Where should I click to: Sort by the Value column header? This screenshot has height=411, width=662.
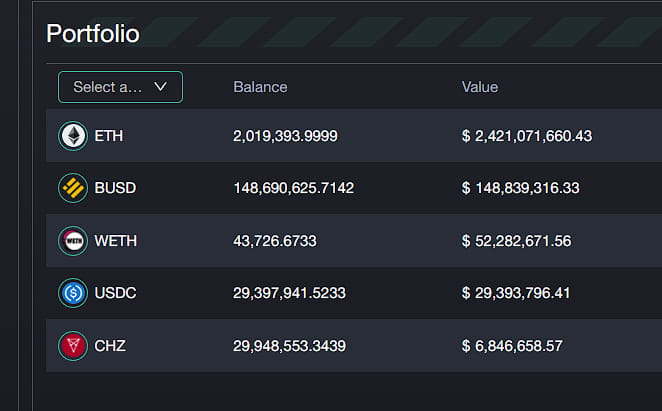coord(480,87)
